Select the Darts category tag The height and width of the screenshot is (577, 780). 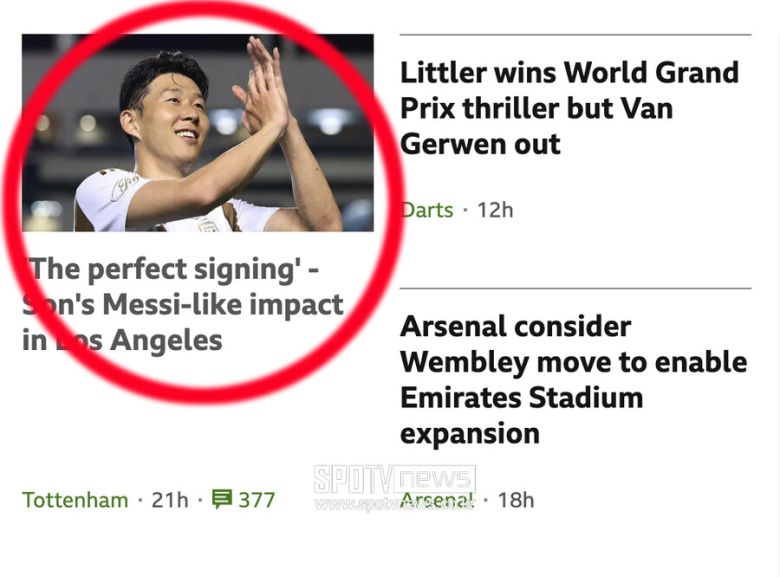(428, 210)
